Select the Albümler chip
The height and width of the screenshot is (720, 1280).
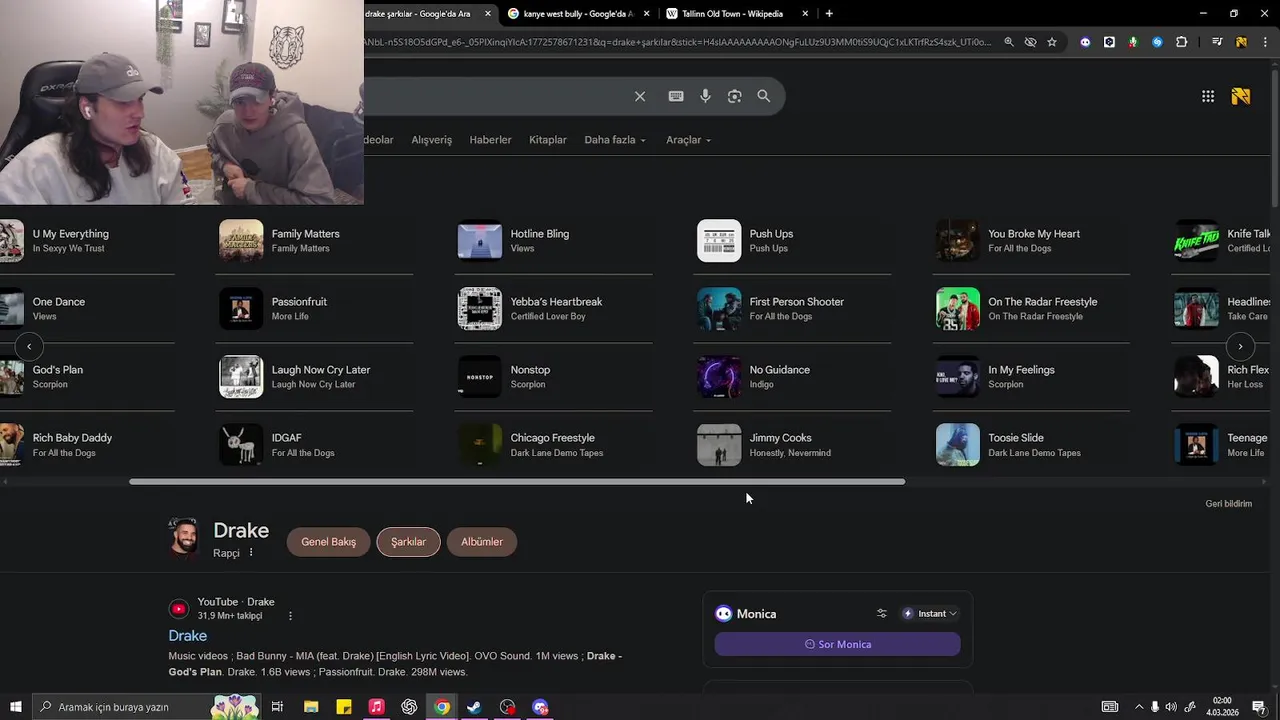click(x=482, y=542)
